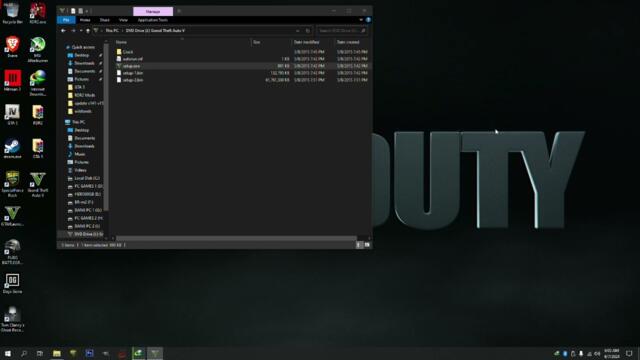The height and width of the screenshot is (360, 640).
Task: Open the taskbar volume icon
Action: (x=598, y=353)
